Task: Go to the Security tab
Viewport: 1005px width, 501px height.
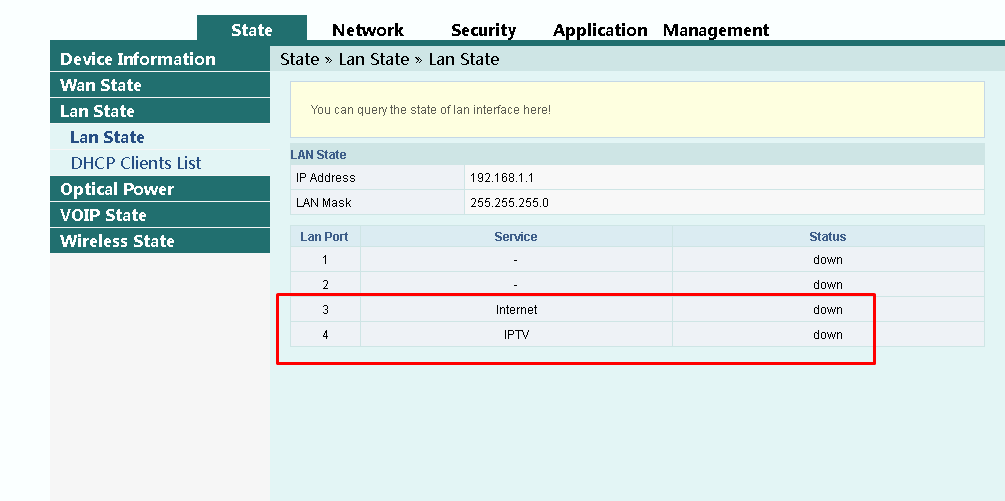Action: (x=483, y=30)
